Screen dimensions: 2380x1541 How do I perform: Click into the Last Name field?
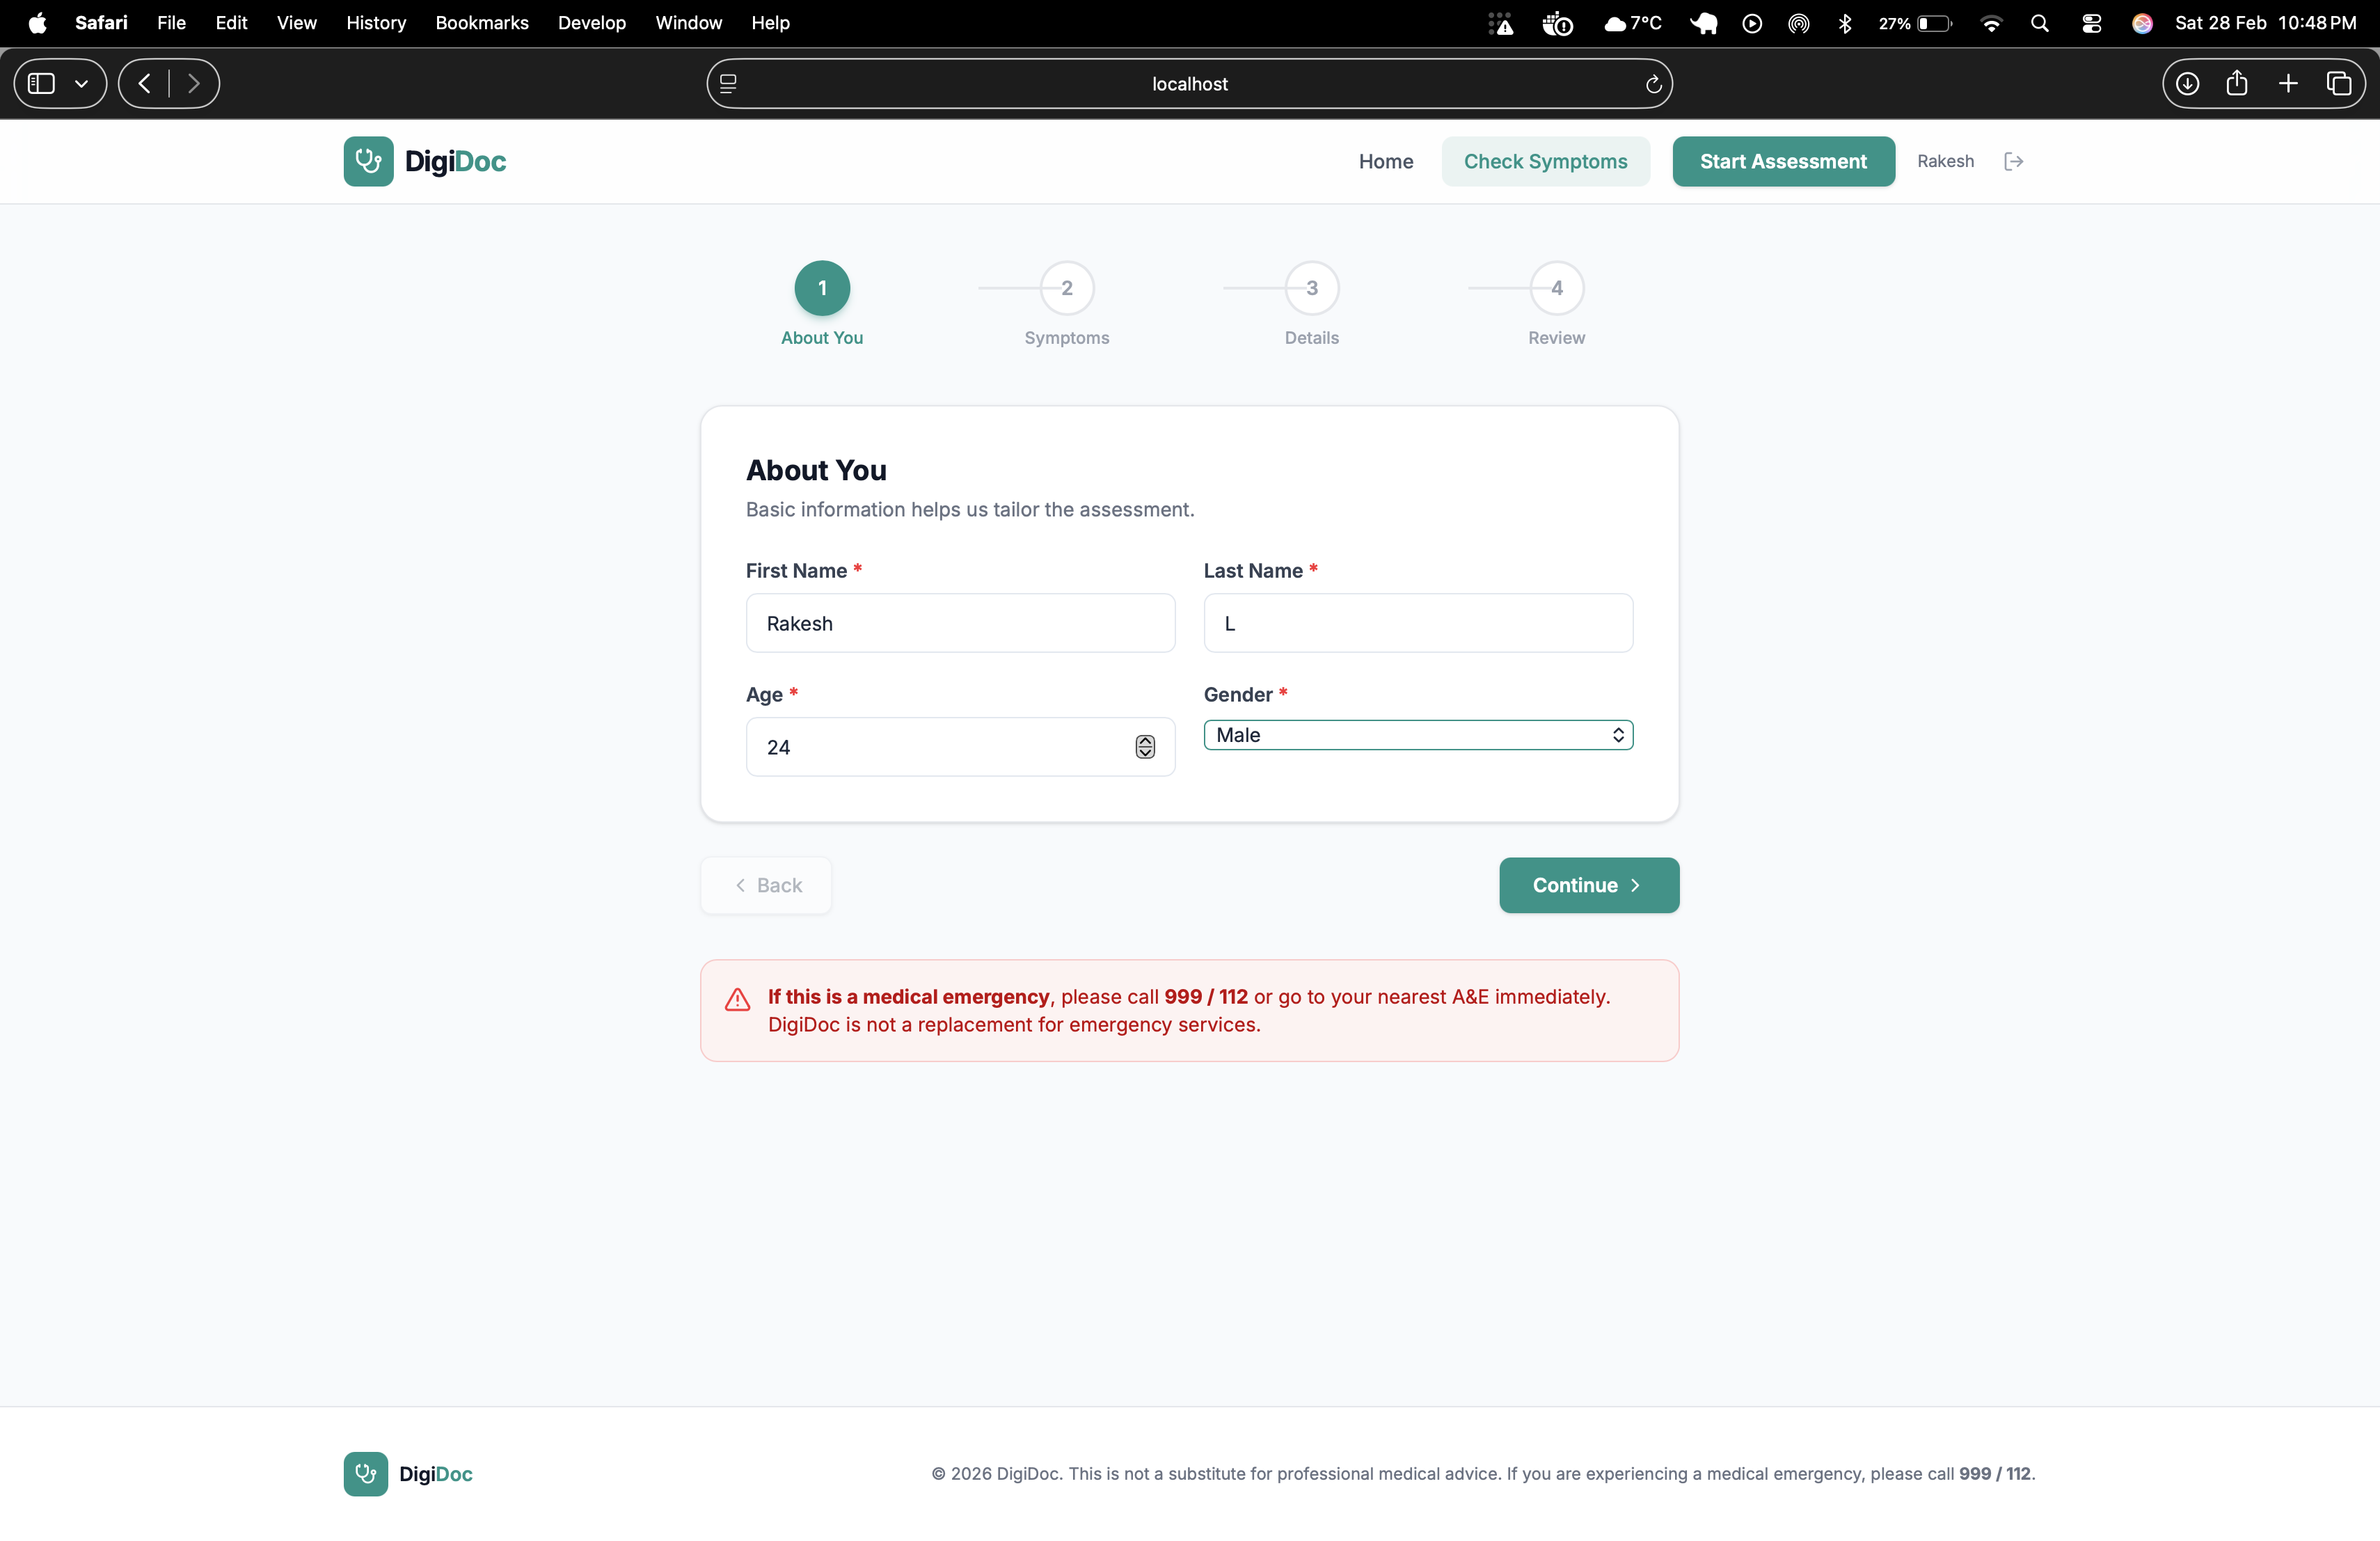pos(1417,623)
